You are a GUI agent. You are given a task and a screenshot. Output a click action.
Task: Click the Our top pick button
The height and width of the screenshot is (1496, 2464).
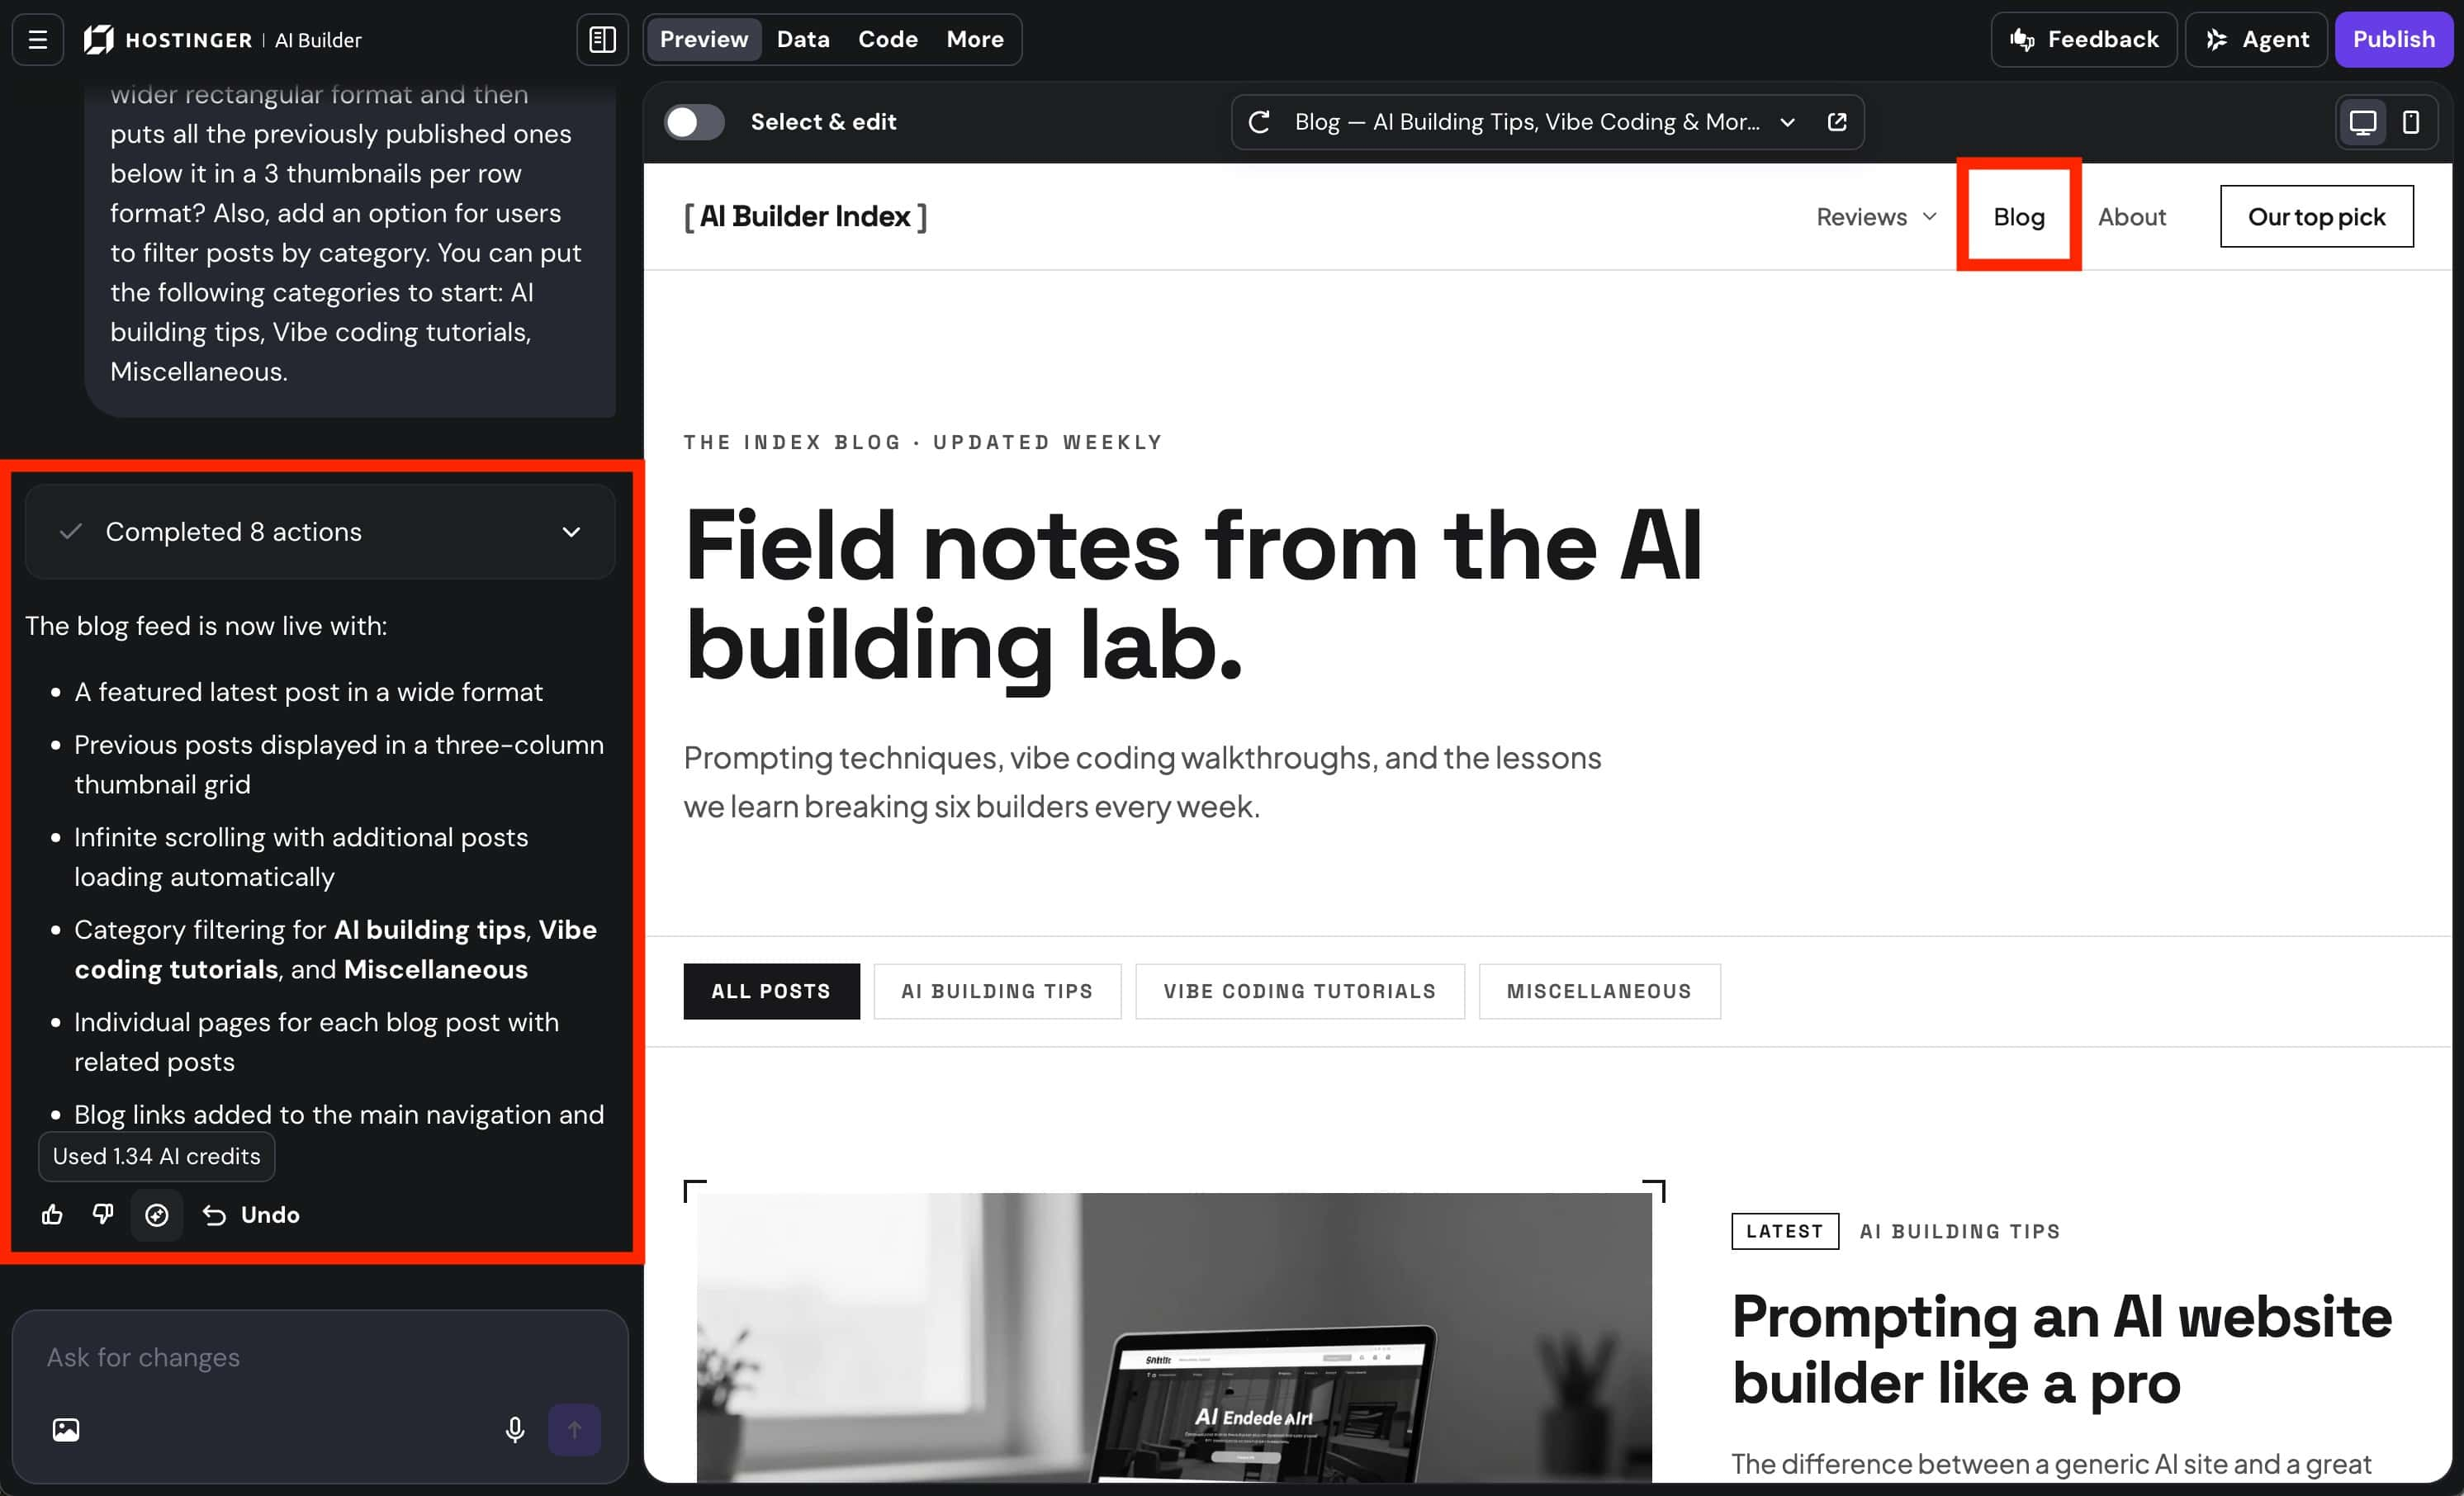pos(2316,216)
